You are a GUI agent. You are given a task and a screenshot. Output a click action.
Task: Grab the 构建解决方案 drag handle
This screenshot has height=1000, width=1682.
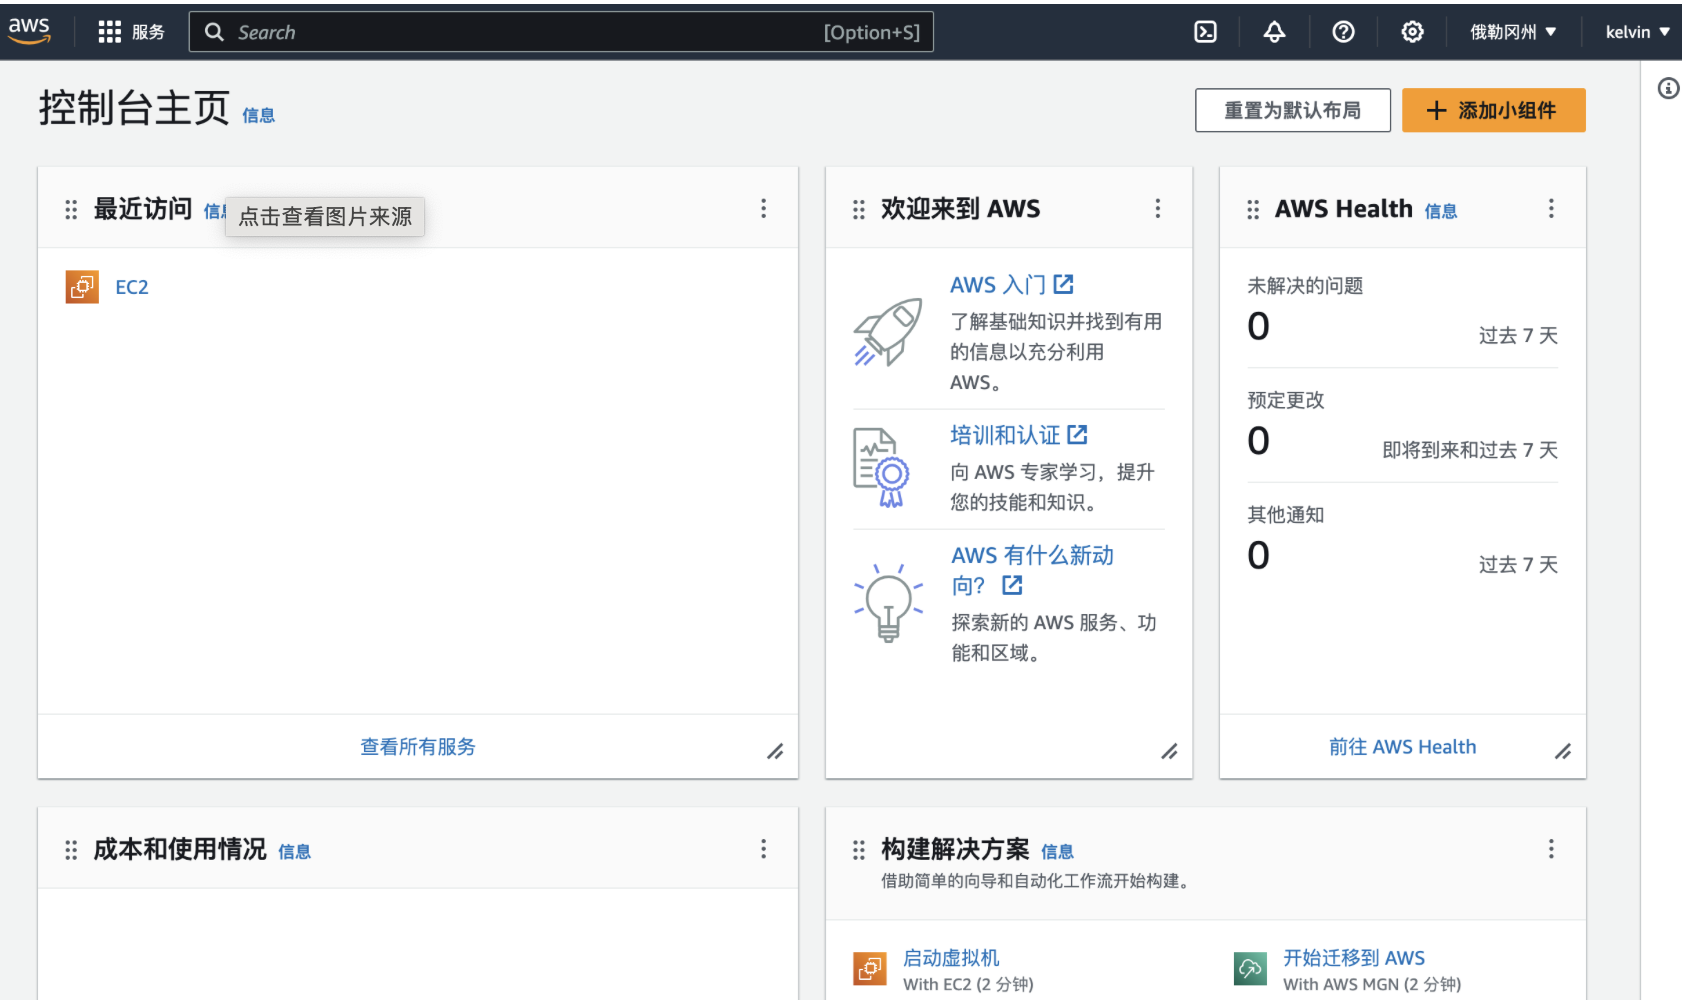858,850
